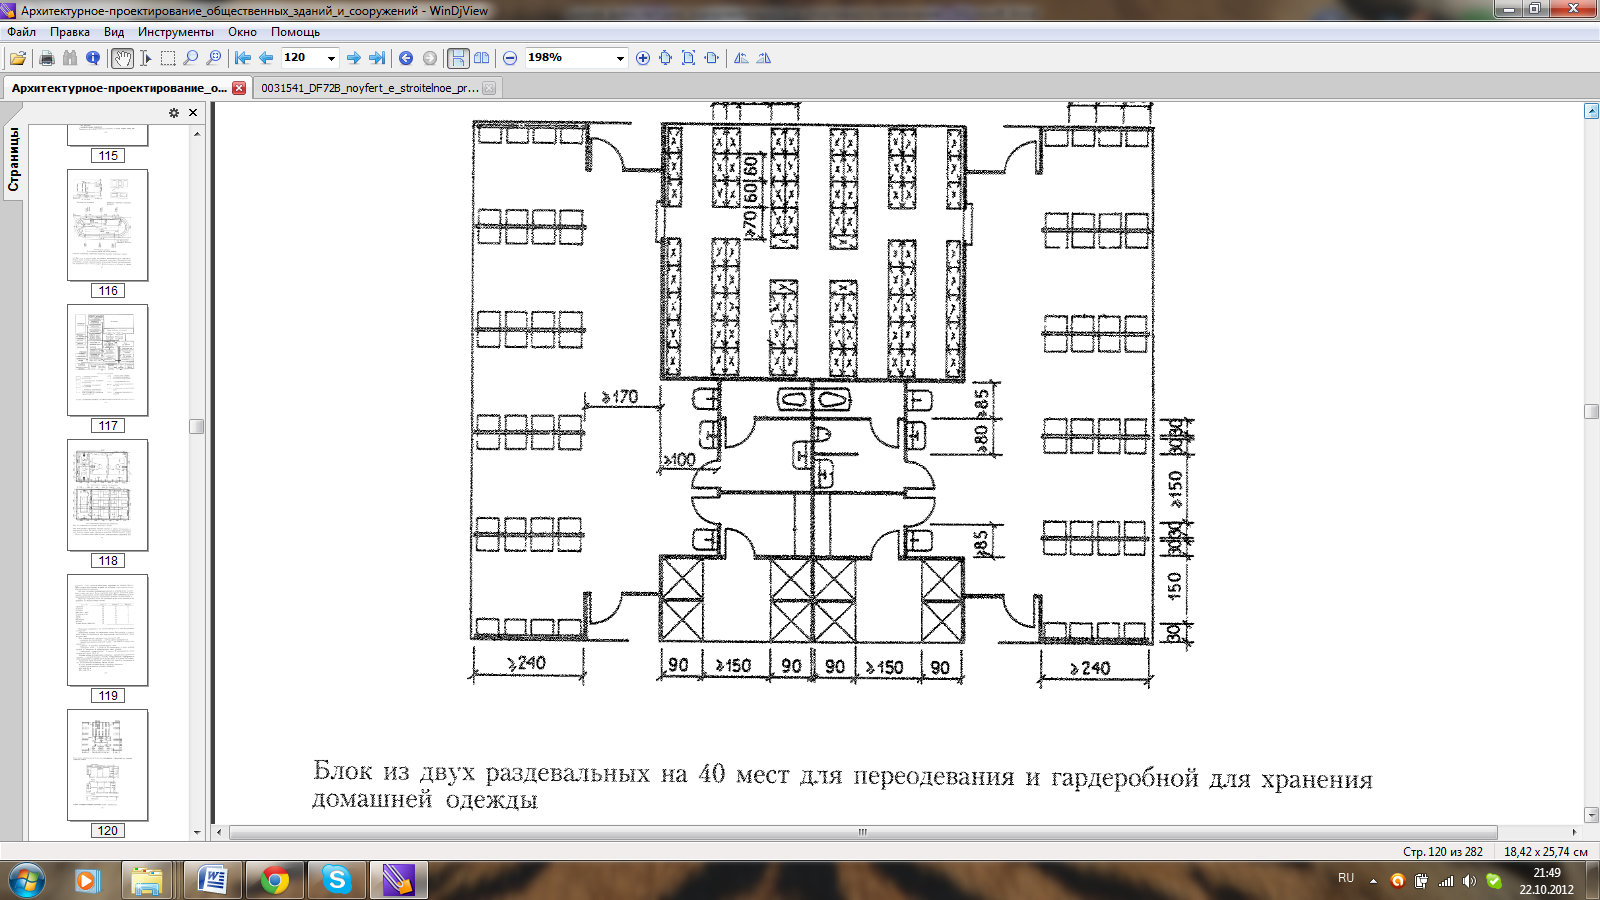This screenshot has width=1600, height=900.
Task: Click the fit width zoom icon
Action: click(712, 58)
